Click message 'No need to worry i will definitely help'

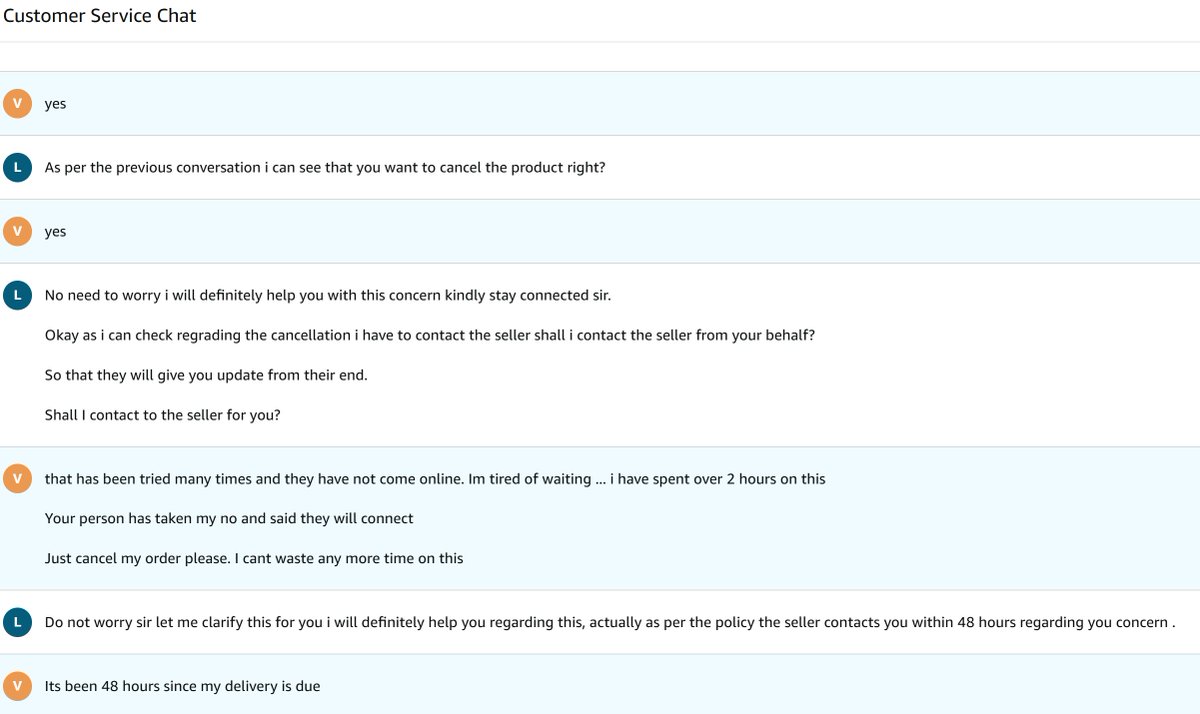coord(328,296)
